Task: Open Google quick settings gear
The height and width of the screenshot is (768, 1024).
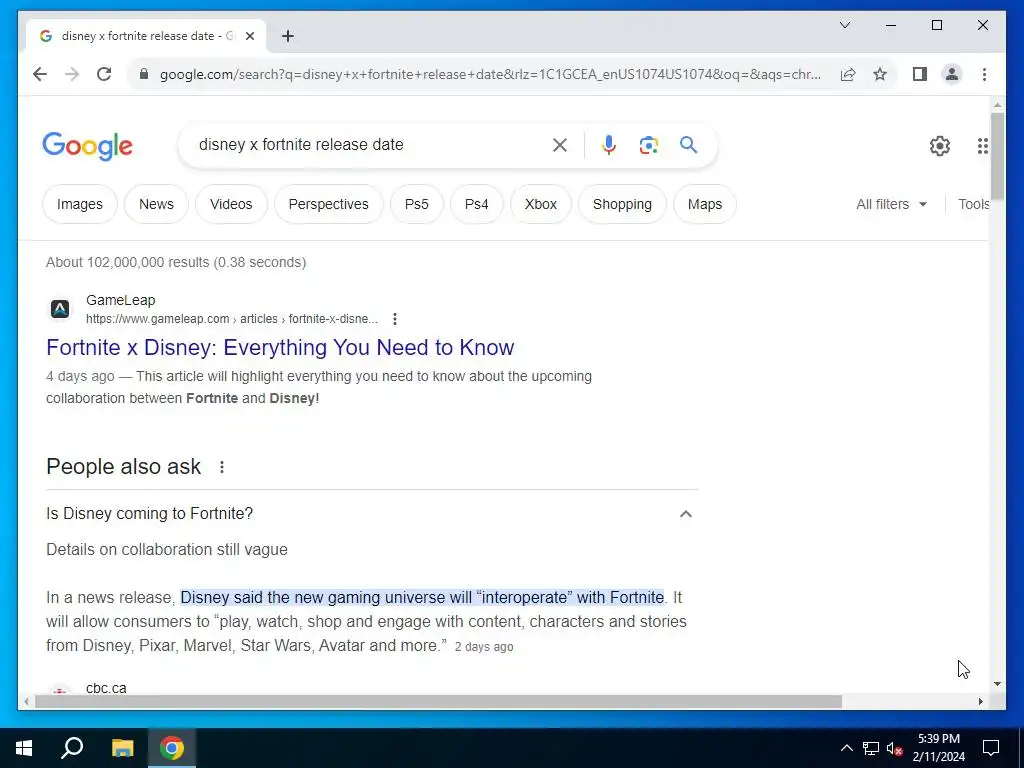Action: tap(940, 146)
